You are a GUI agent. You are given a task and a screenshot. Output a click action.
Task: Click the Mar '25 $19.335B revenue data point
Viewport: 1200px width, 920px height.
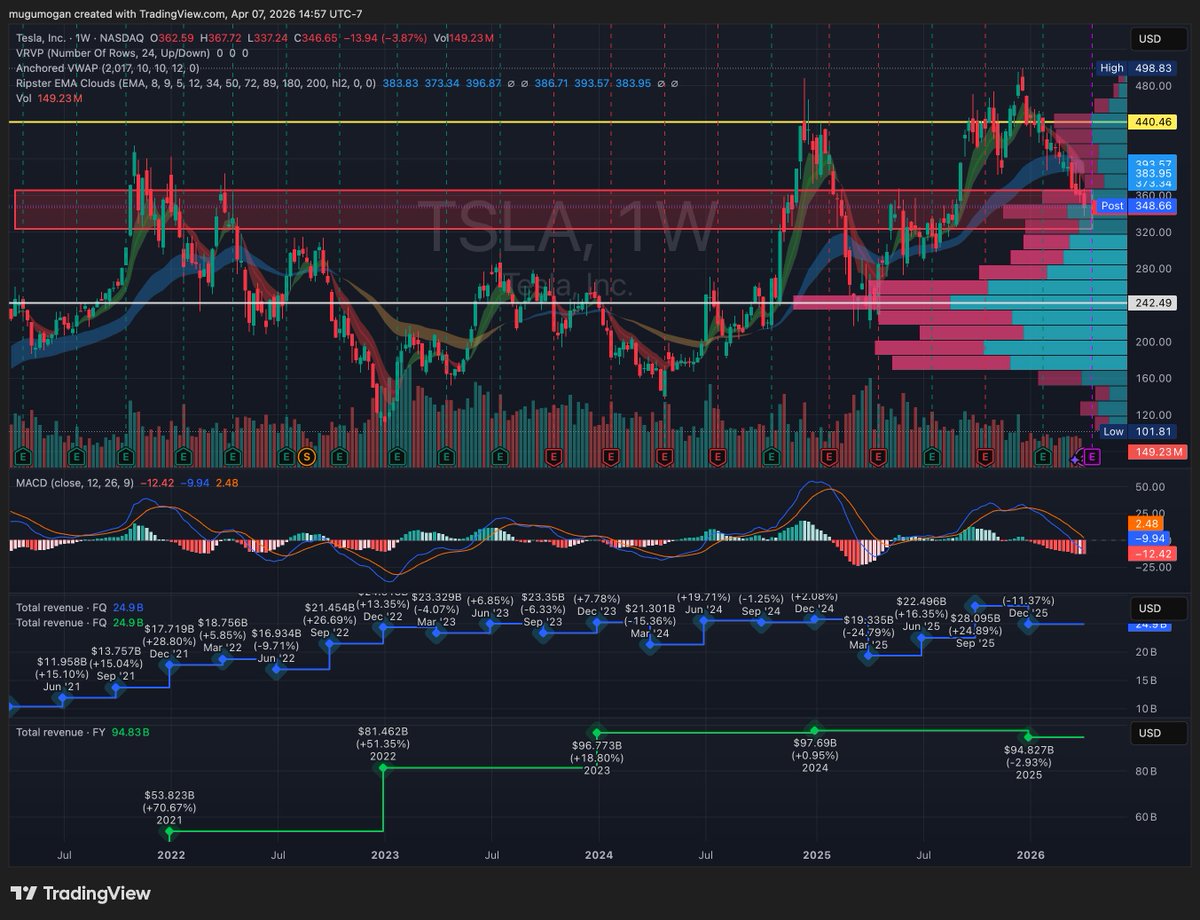click(866, 656)
